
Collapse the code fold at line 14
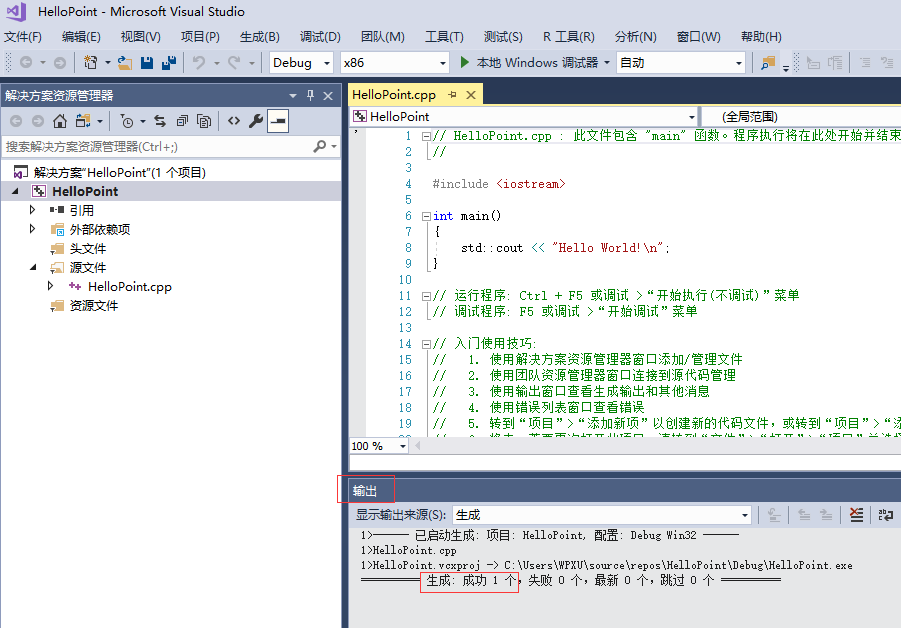pos(426,345)
